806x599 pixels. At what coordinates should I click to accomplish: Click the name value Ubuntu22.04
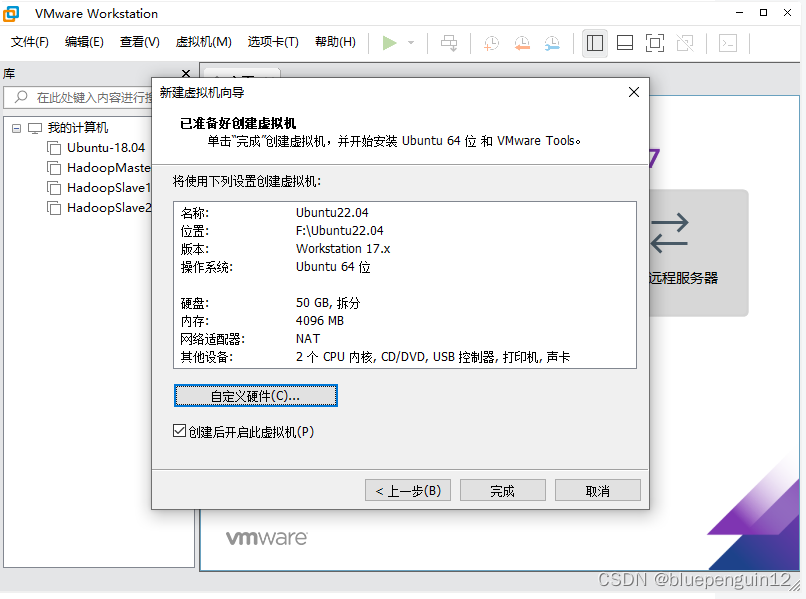coord(332,212)
